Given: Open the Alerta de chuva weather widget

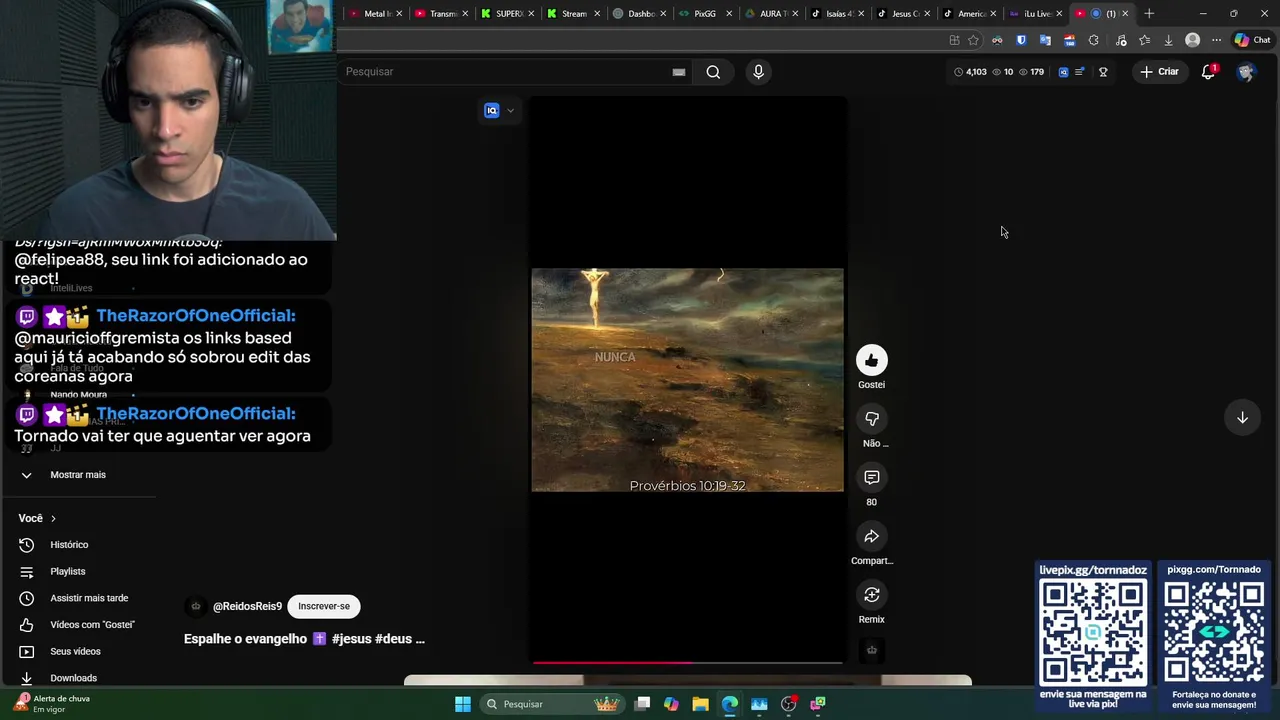Looking at the screenshot, I should tap(52, 703).
